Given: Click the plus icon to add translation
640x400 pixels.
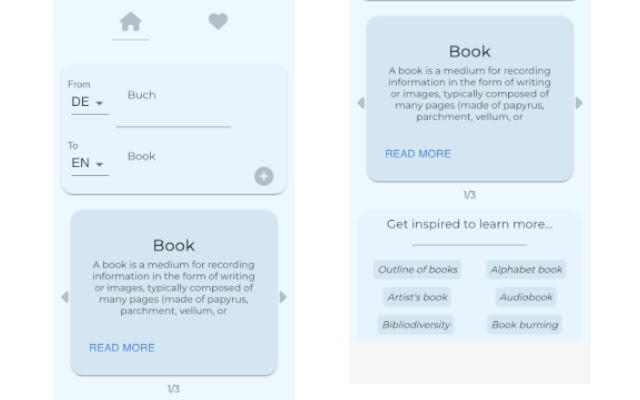Looking at the screenshot, I should point(263,176).
